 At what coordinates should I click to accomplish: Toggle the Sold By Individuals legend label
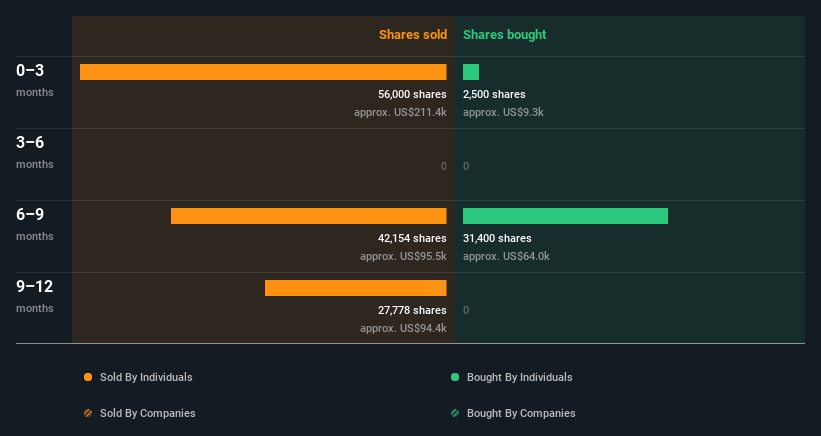coord(146,377)
